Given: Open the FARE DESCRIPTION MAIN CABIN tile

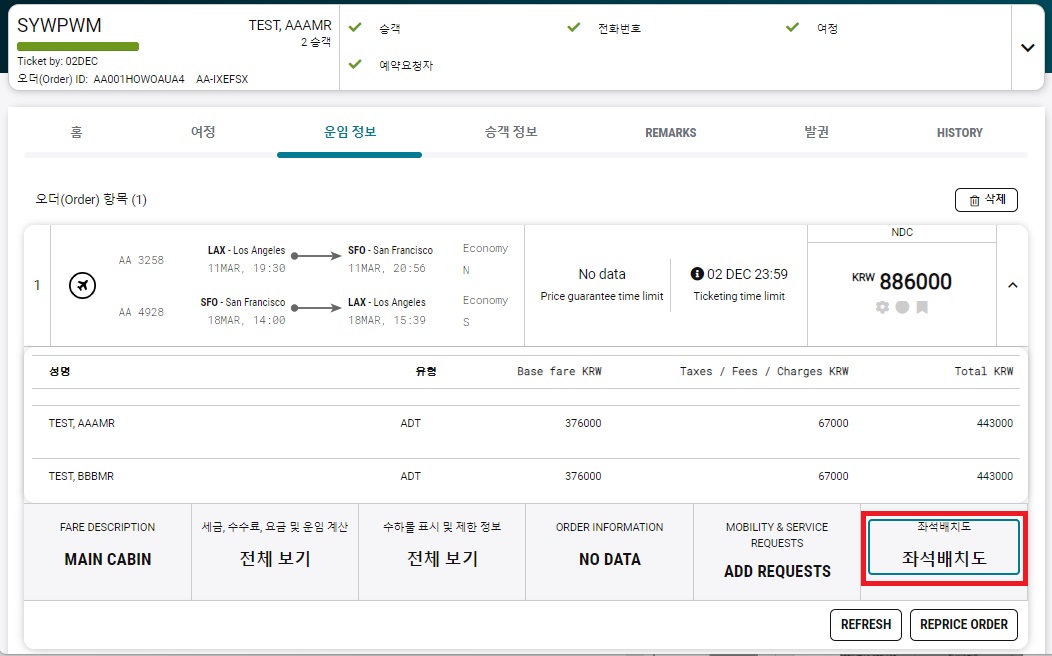Looking at the screenshot, I should tap(107, 552).
